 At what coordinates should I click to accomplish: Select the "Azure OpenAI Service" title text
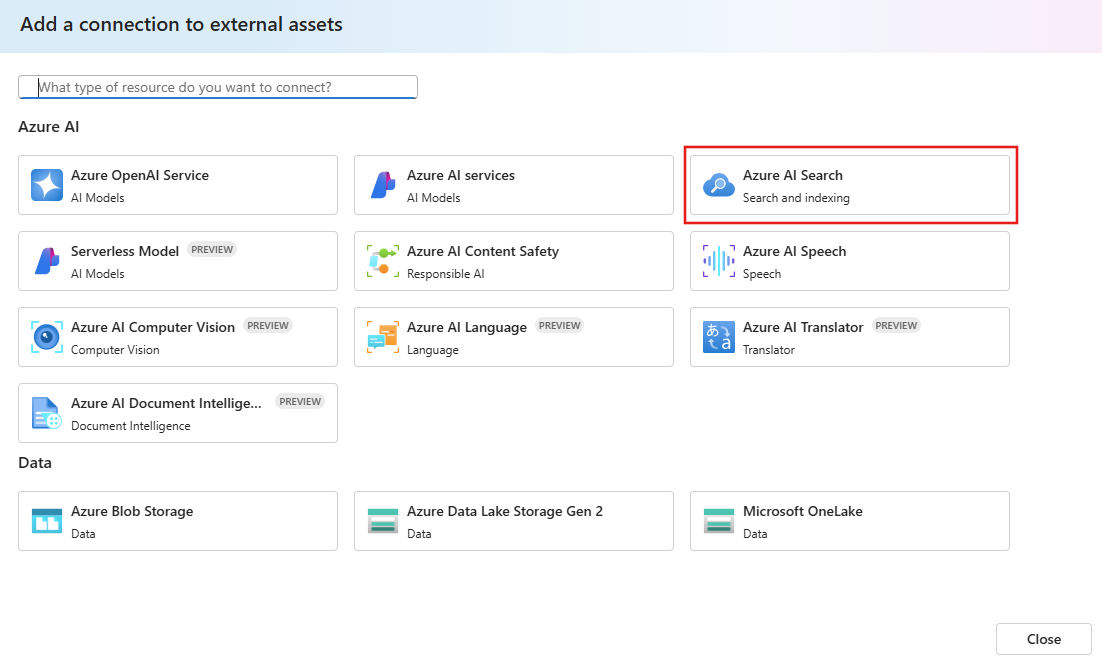[x=140, y=175]
